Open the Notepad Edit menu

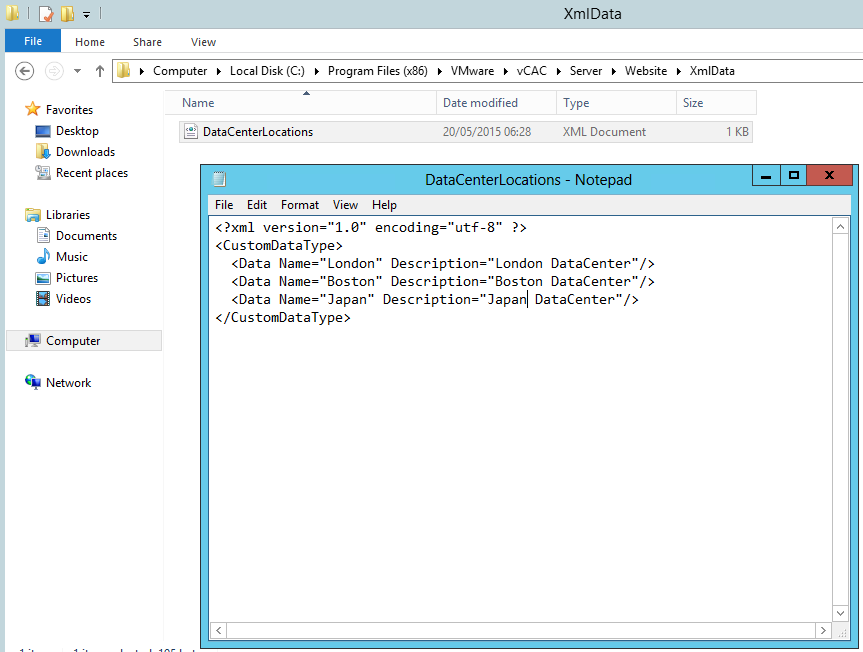pos(257,205)
